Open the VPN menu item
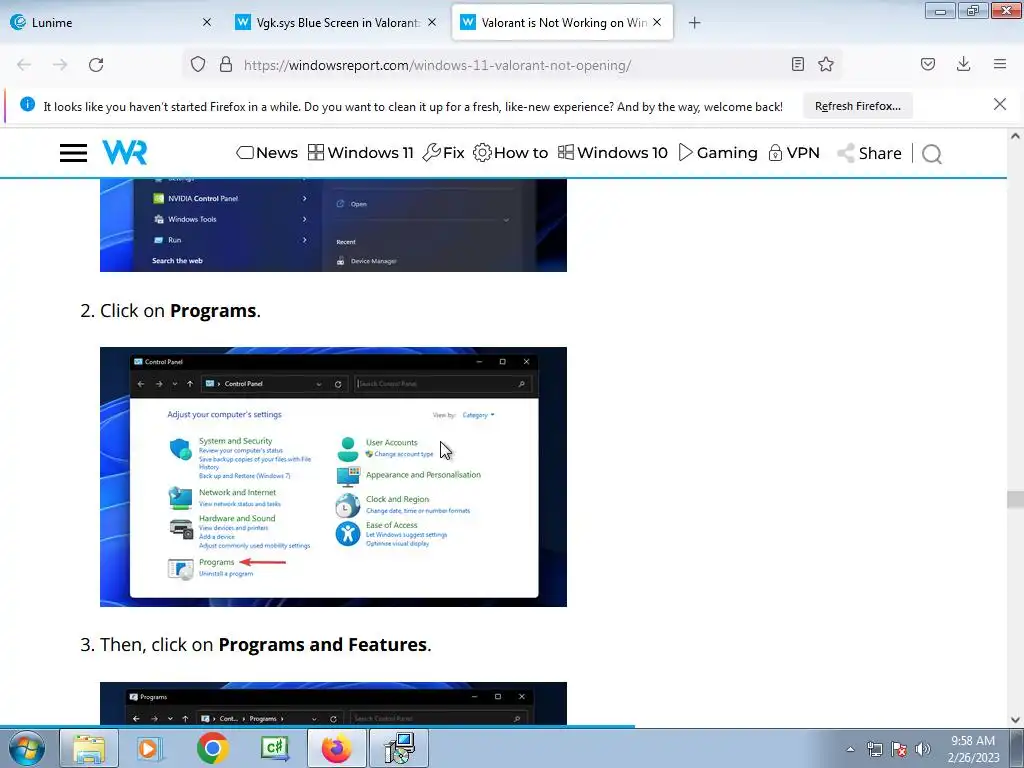 (x=794, y=153)
